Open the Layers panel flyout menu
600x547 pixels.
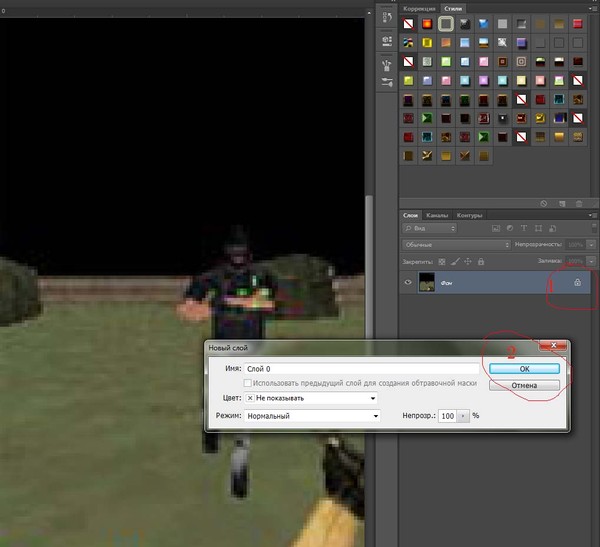[x=594, y=216]
